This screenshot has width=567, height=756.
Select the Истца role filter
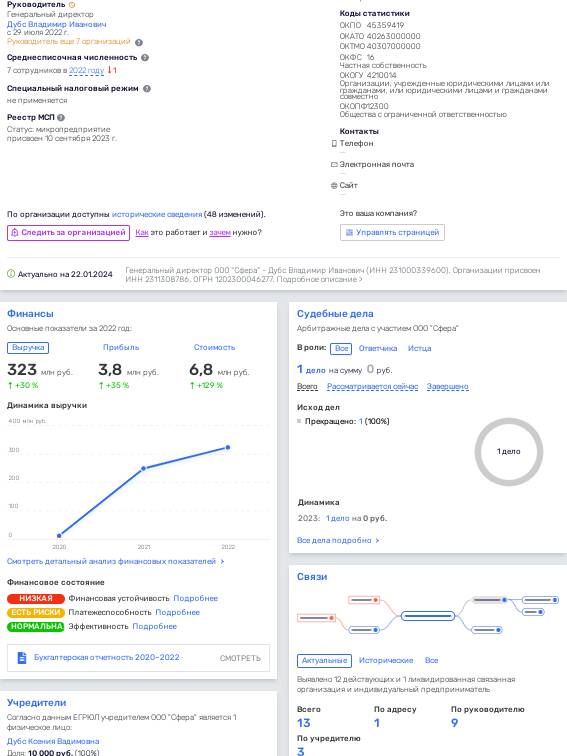(x=419, y=349)
